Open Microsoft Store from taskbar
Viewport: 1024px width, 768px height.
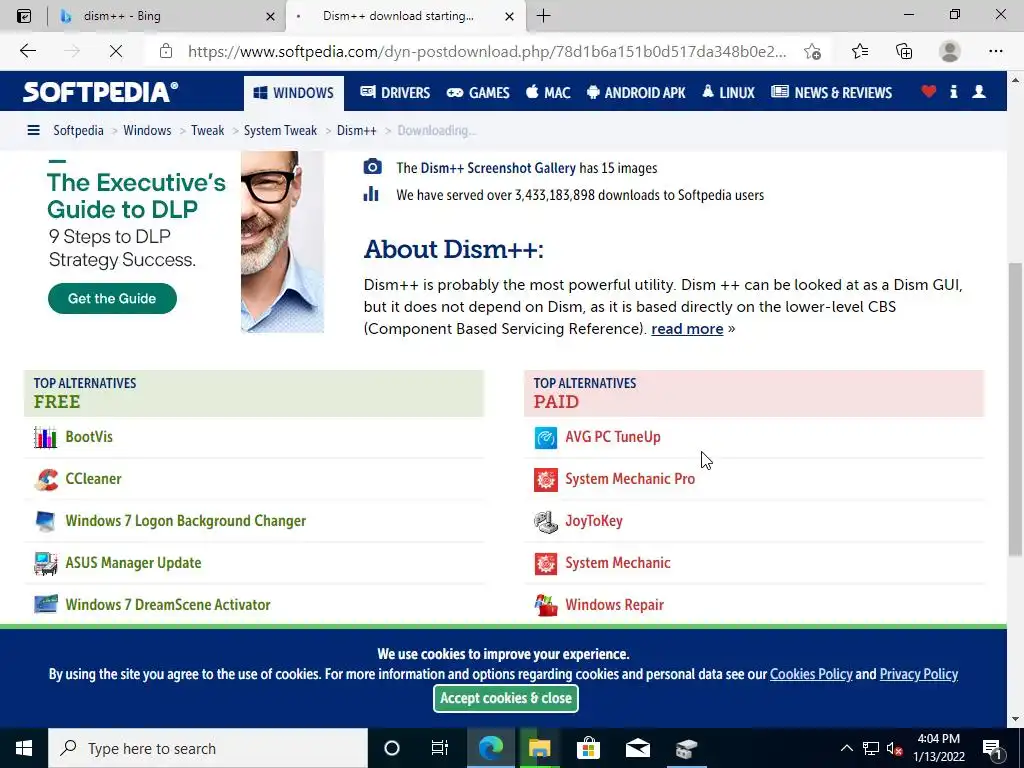[x=588, y=748]
